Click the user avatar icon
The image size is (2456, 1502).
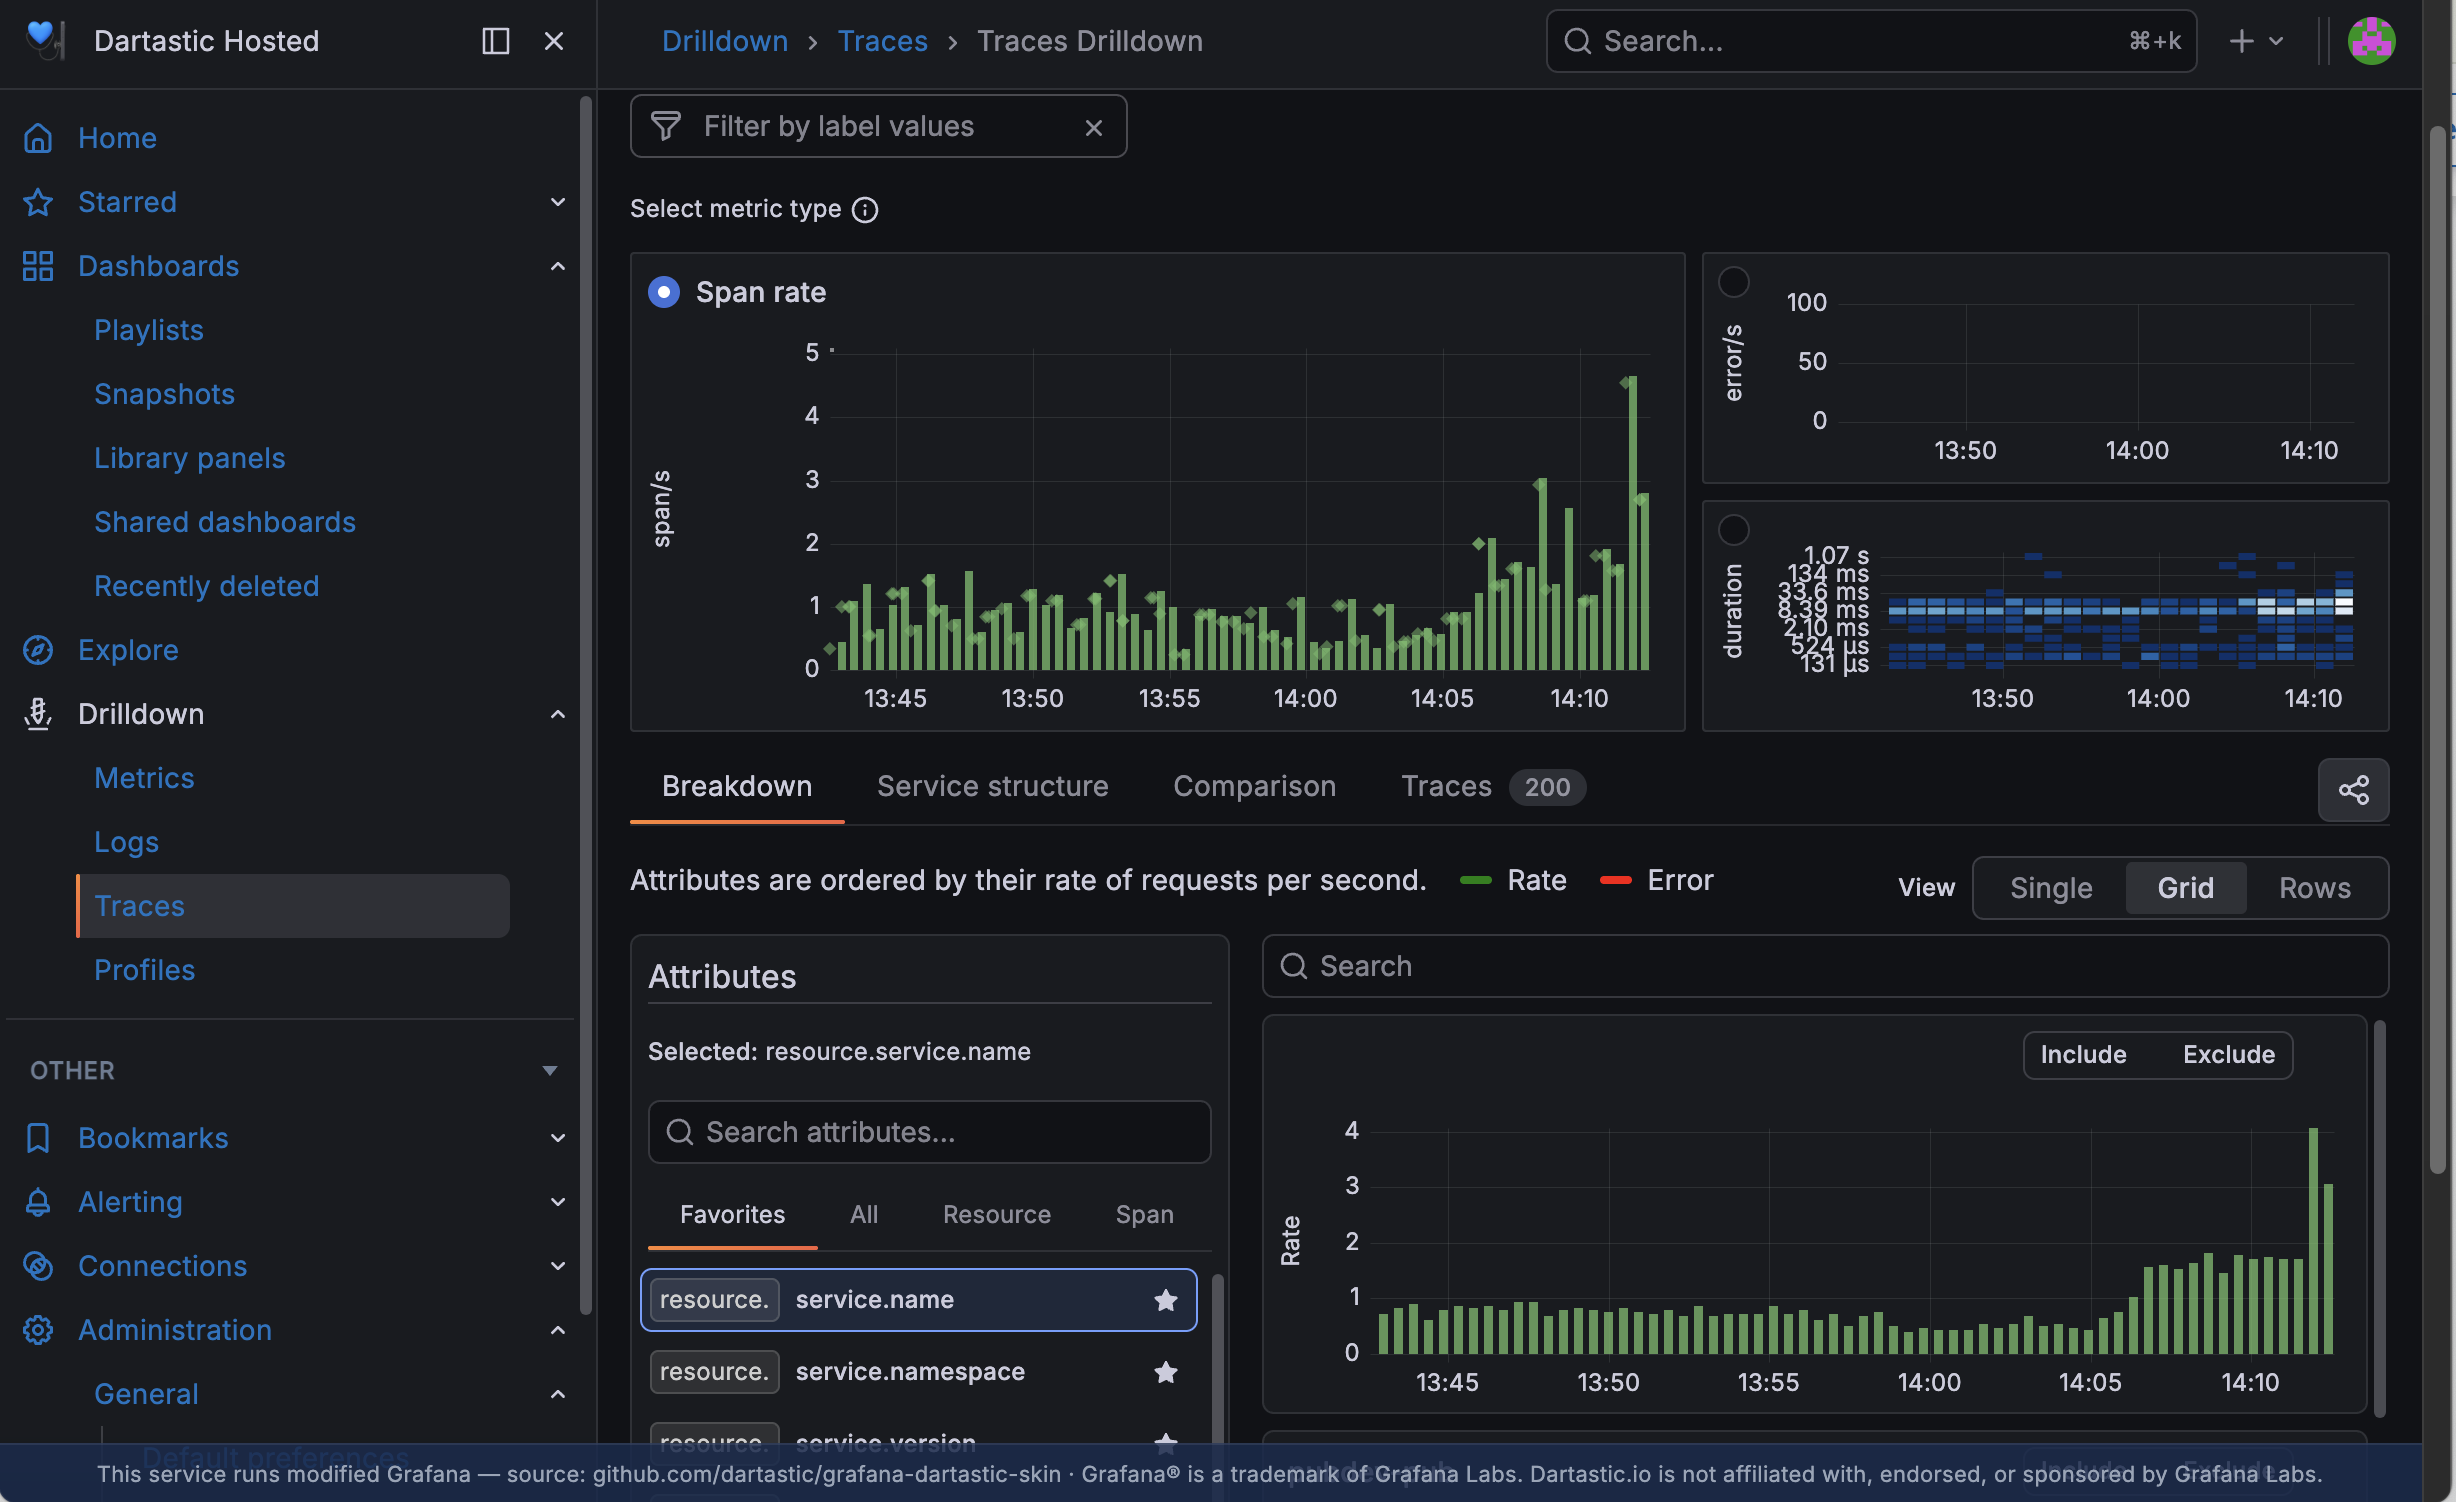2371,41
